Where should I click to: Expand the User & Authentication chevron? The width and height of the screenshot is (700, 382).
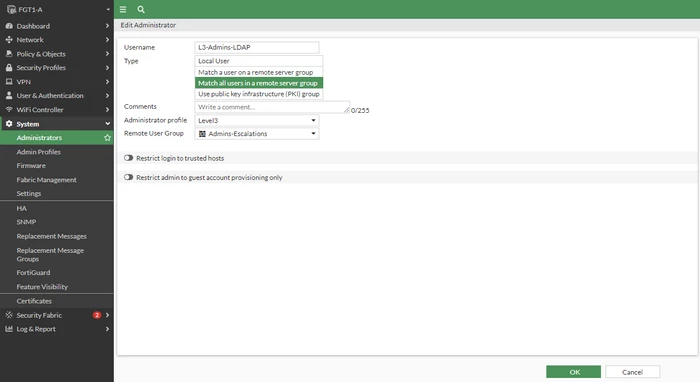[107, 96]
